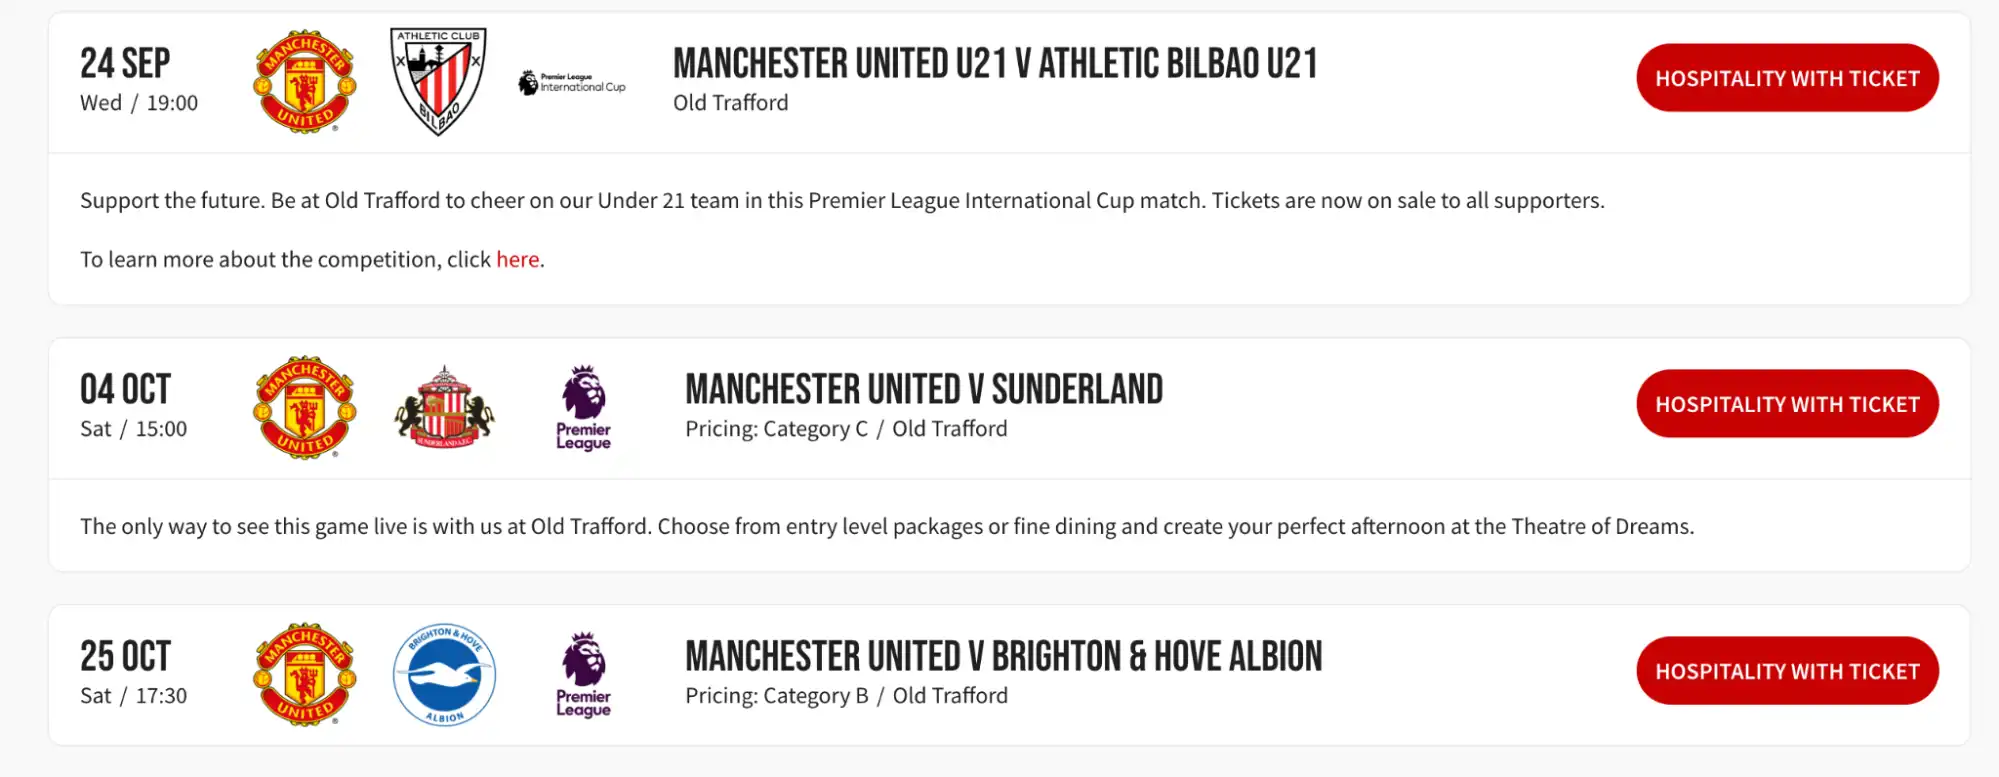Image resolution: width=1999 pixels, height=777 pixels.
Task: Open Hospitality With Ticket for Brighton game
Action: click(x=1787, y=670)
